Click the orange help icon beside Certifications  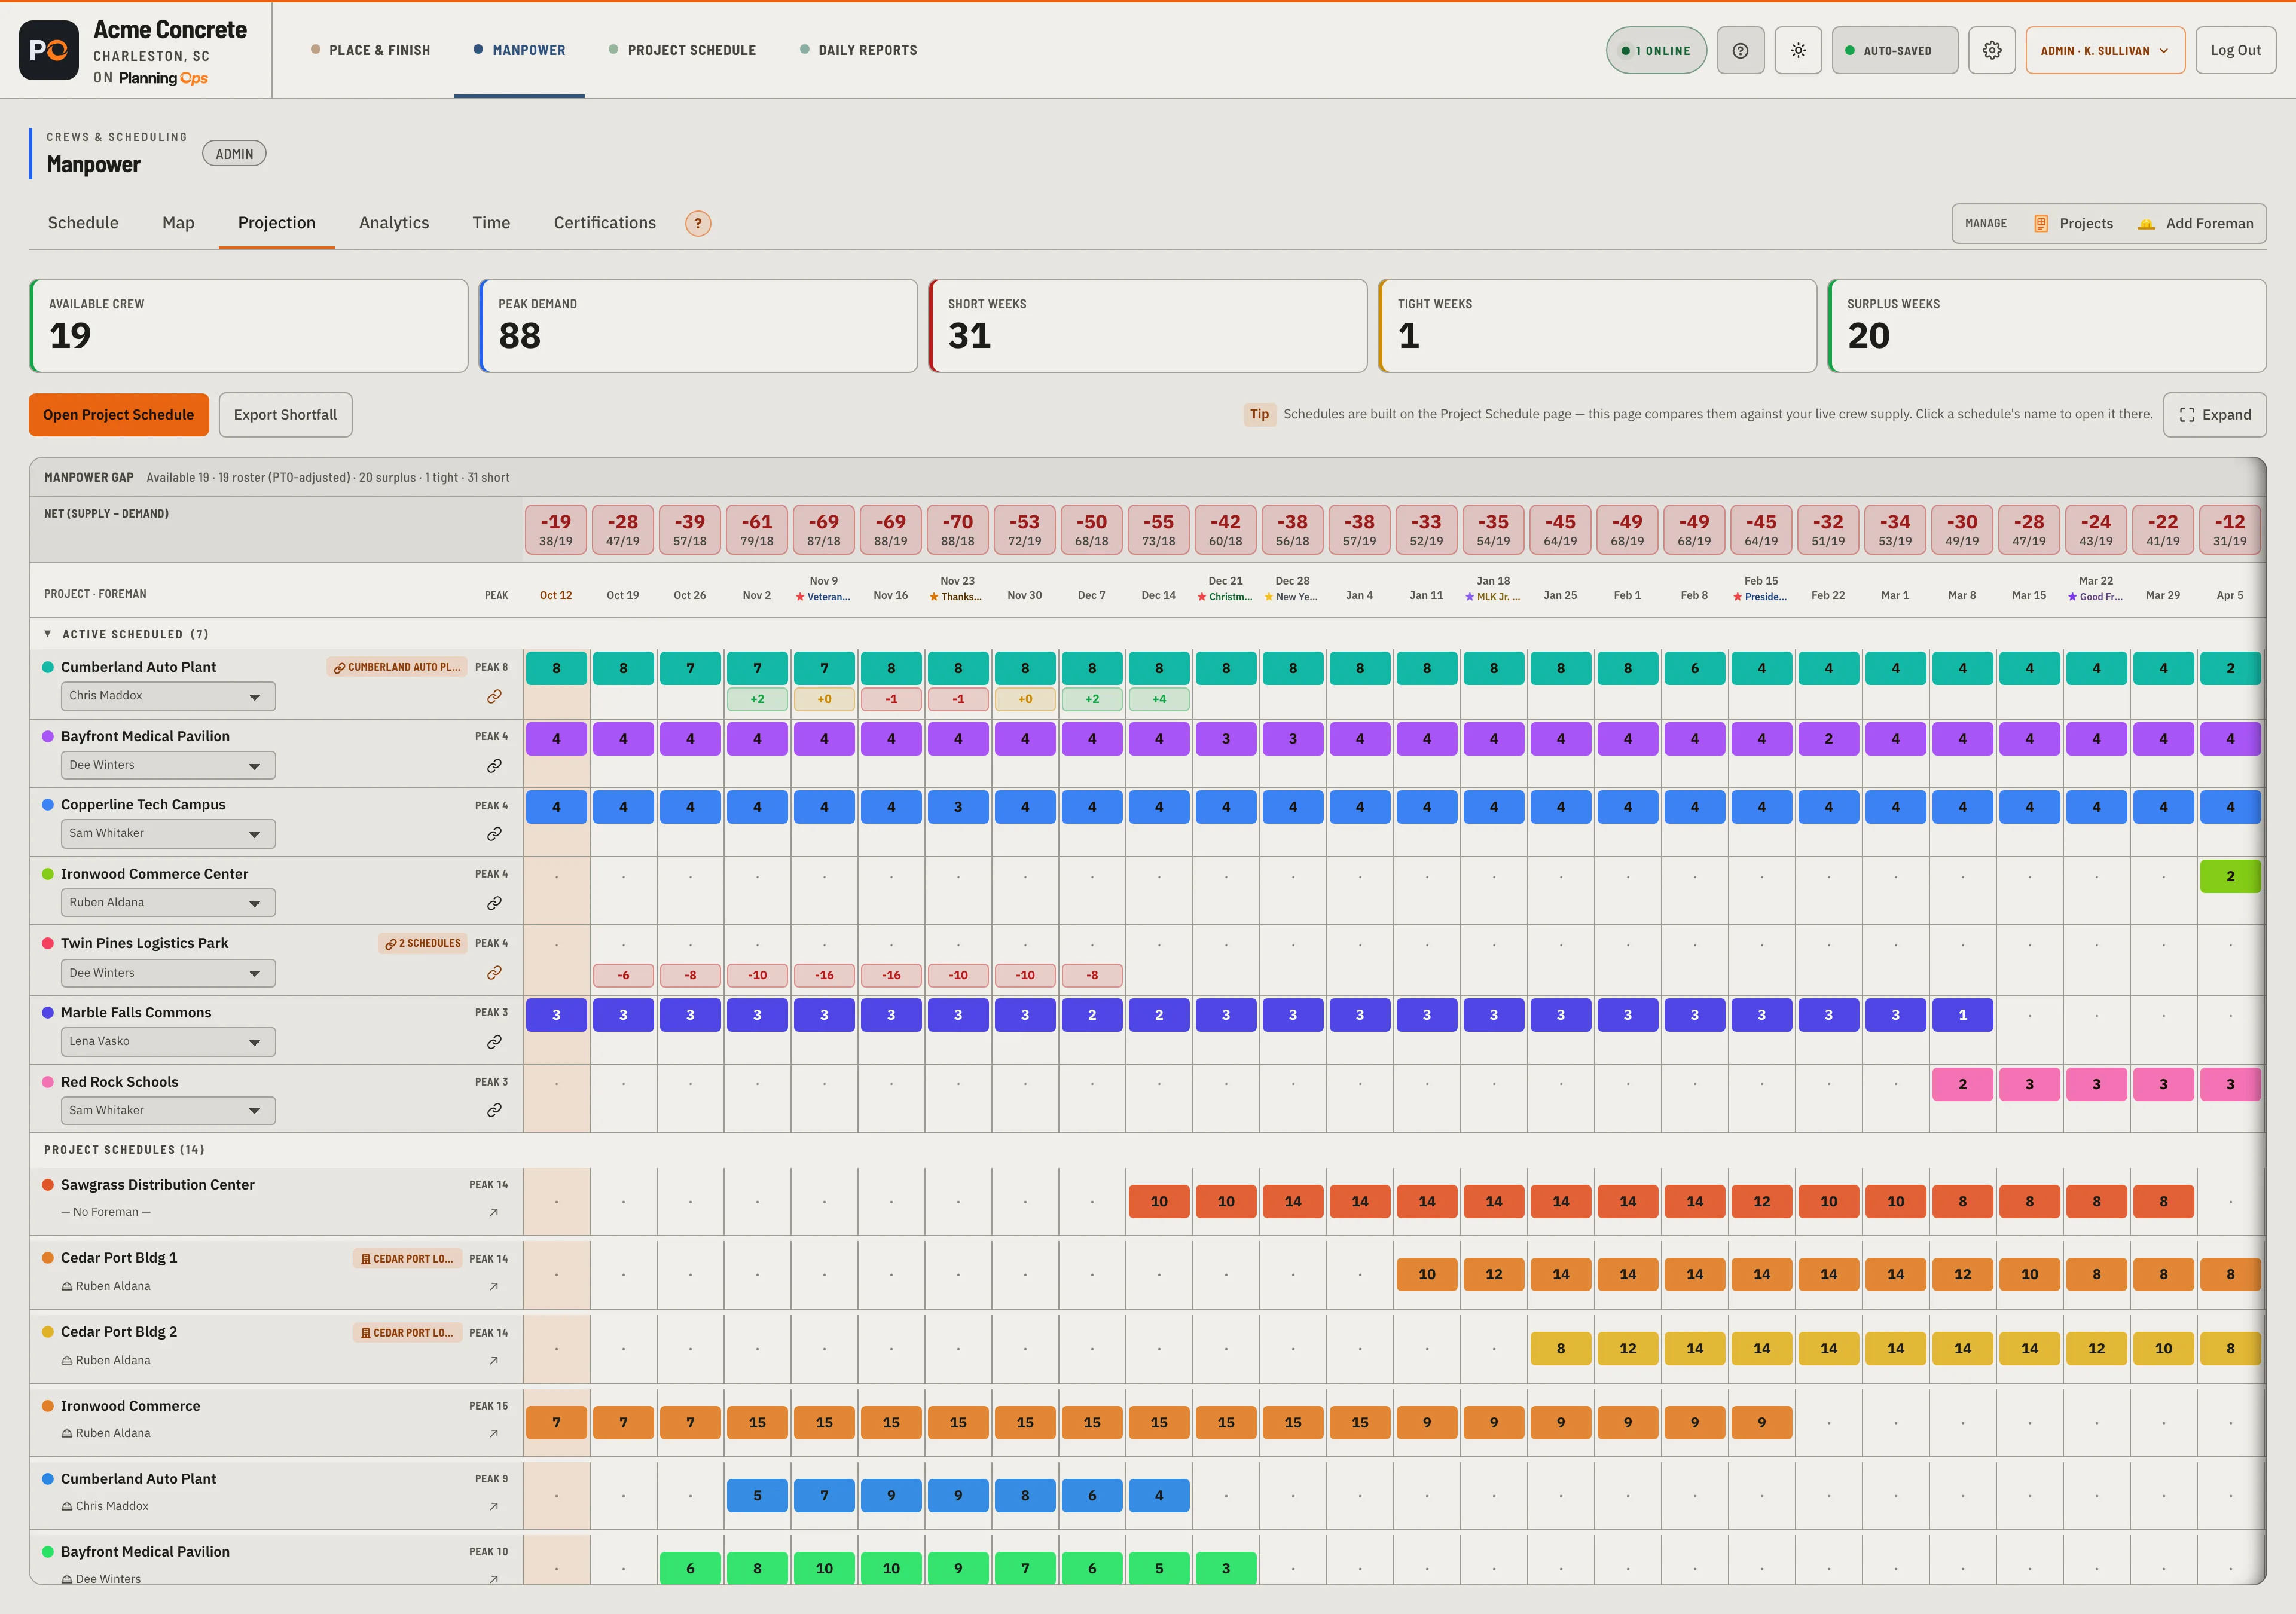click(x=698, y=223)
